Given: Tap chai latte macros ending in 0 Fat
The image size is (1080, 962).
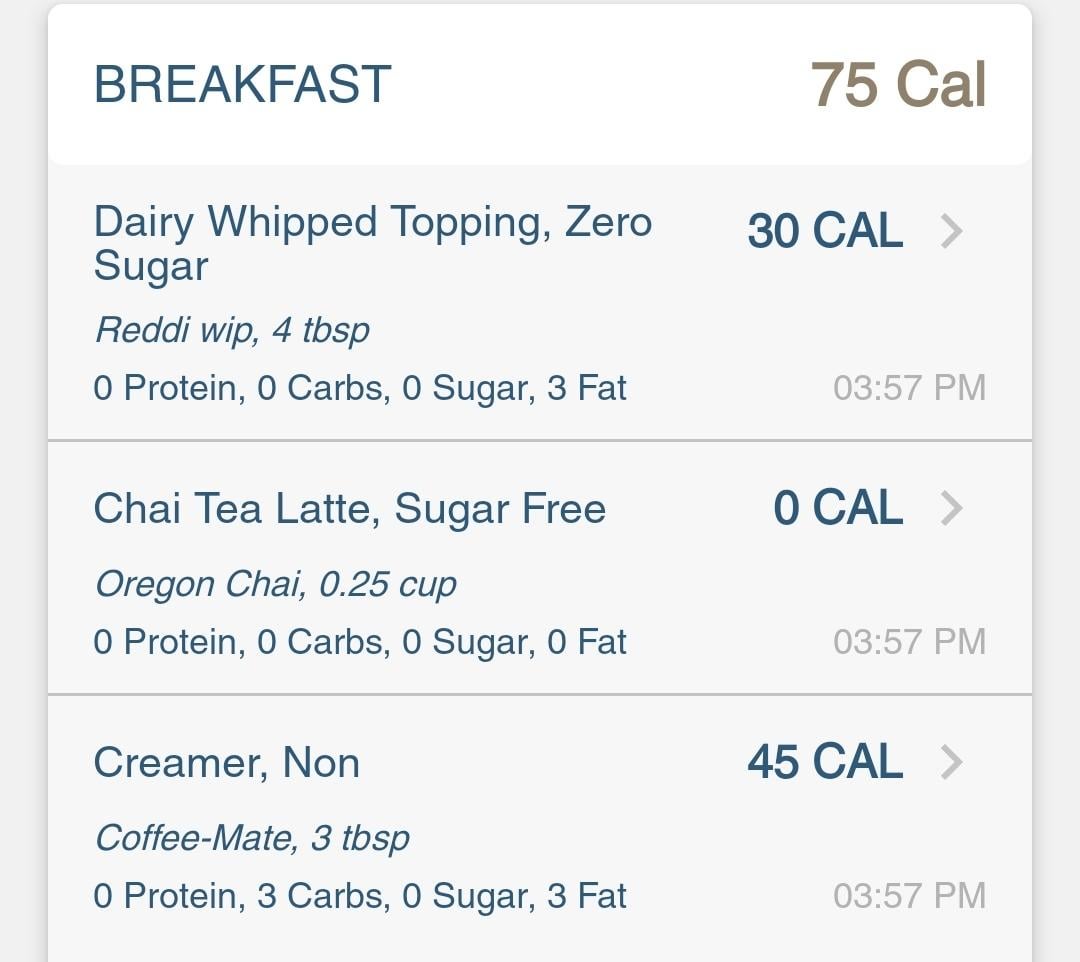Looking at the screenshot, I should click(360, 642).
